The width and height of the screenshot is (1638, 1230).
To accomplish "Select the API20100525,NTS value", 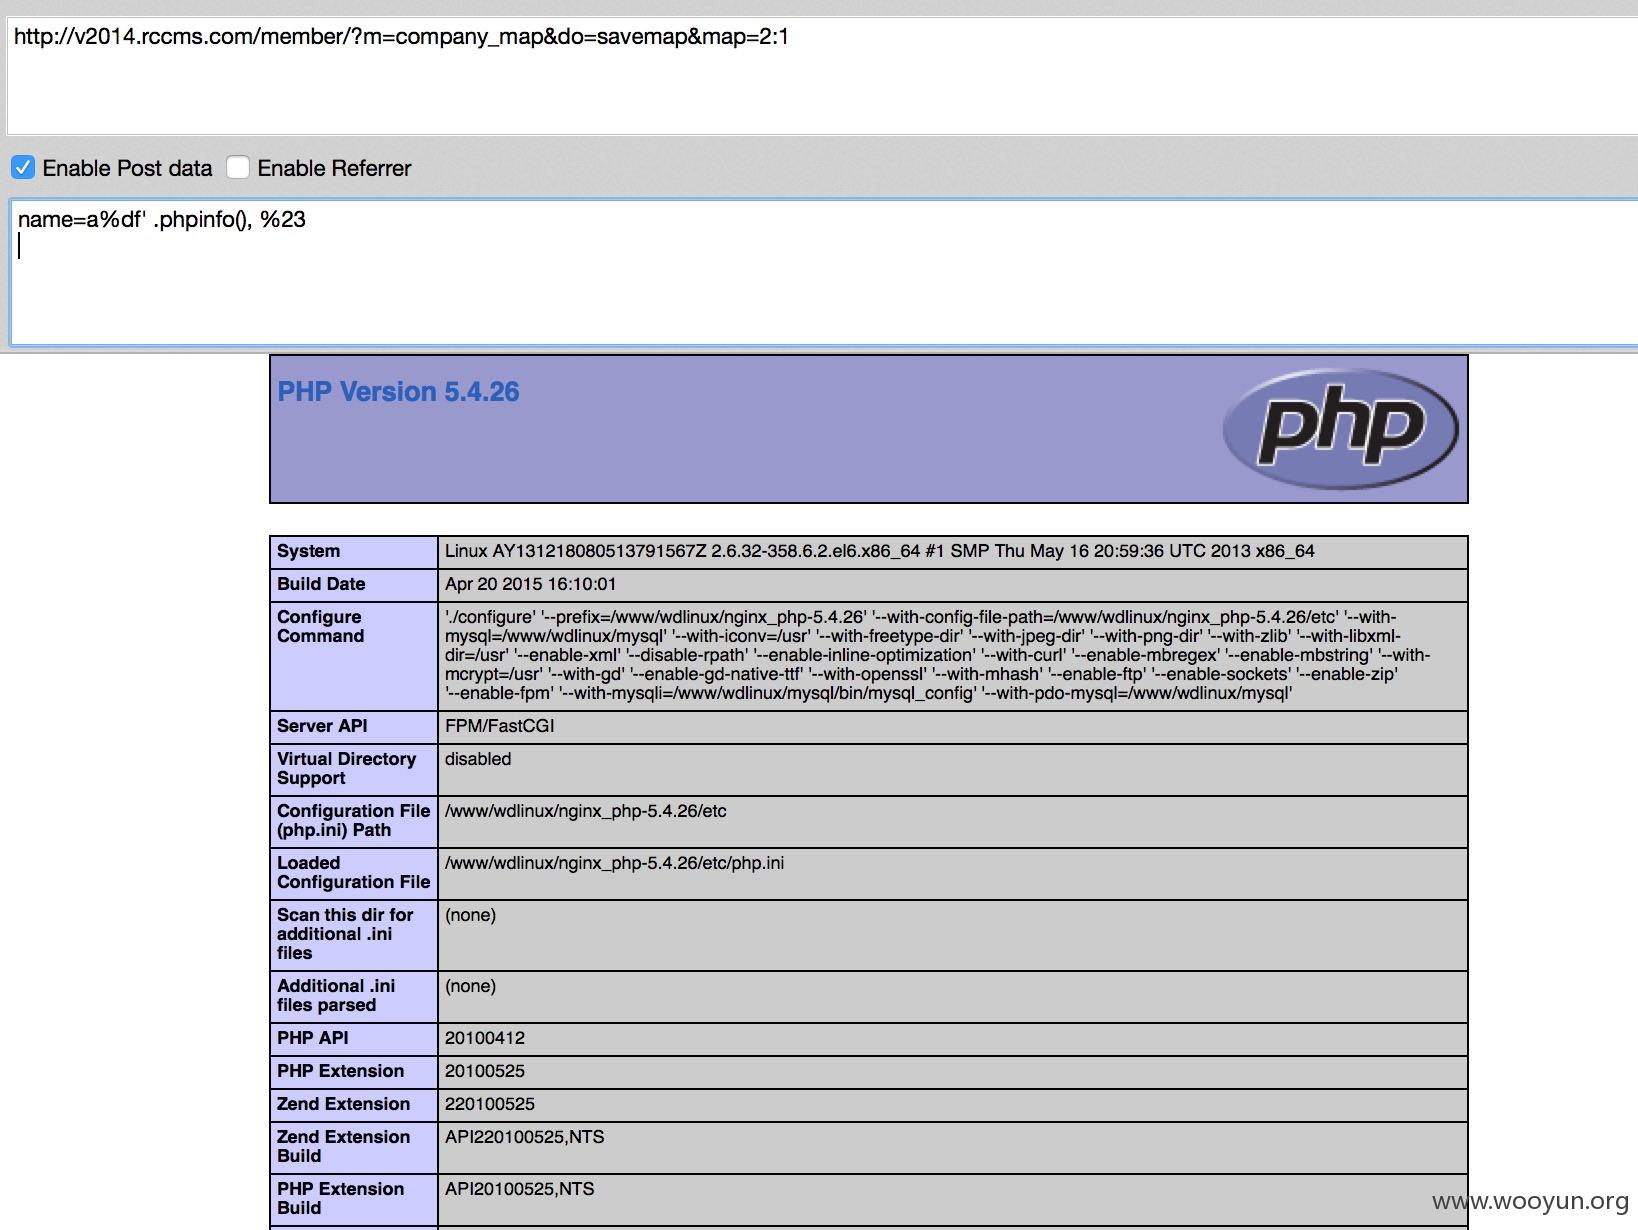I will click(x=519, y=1189).
